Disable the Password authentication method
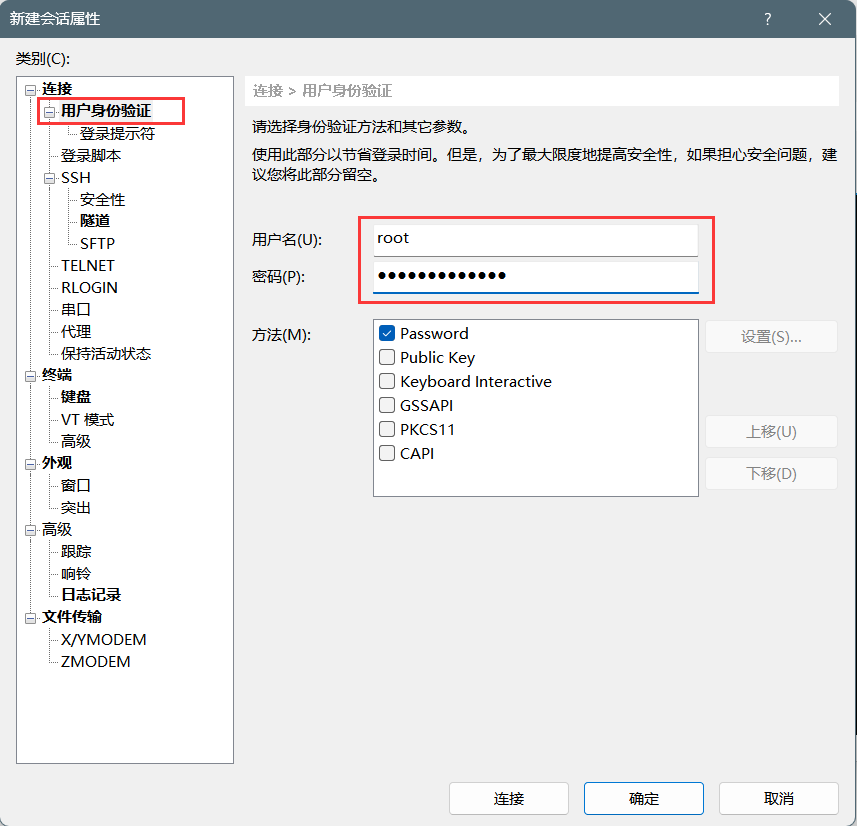Viewport: 857px width, 826px height. point(387,333)
